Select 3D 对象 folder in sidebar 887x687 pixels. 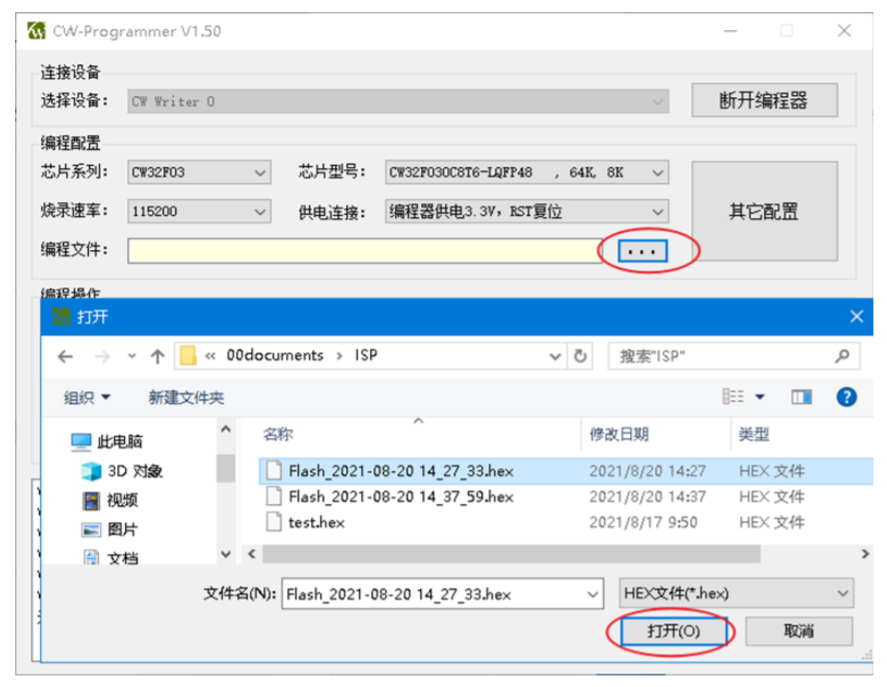tap(122, 471)
